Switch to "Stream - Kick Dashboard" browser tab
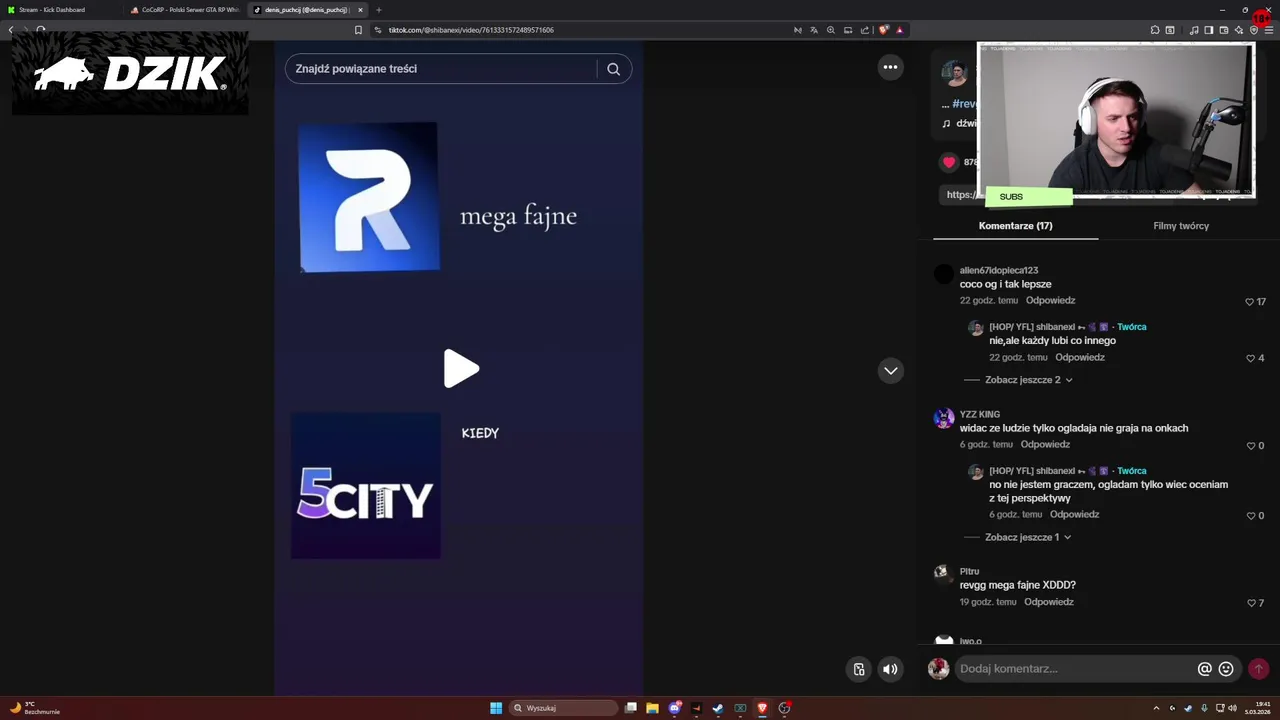The height and width of the screenshot is (720, 1280). tap(60, 10)
